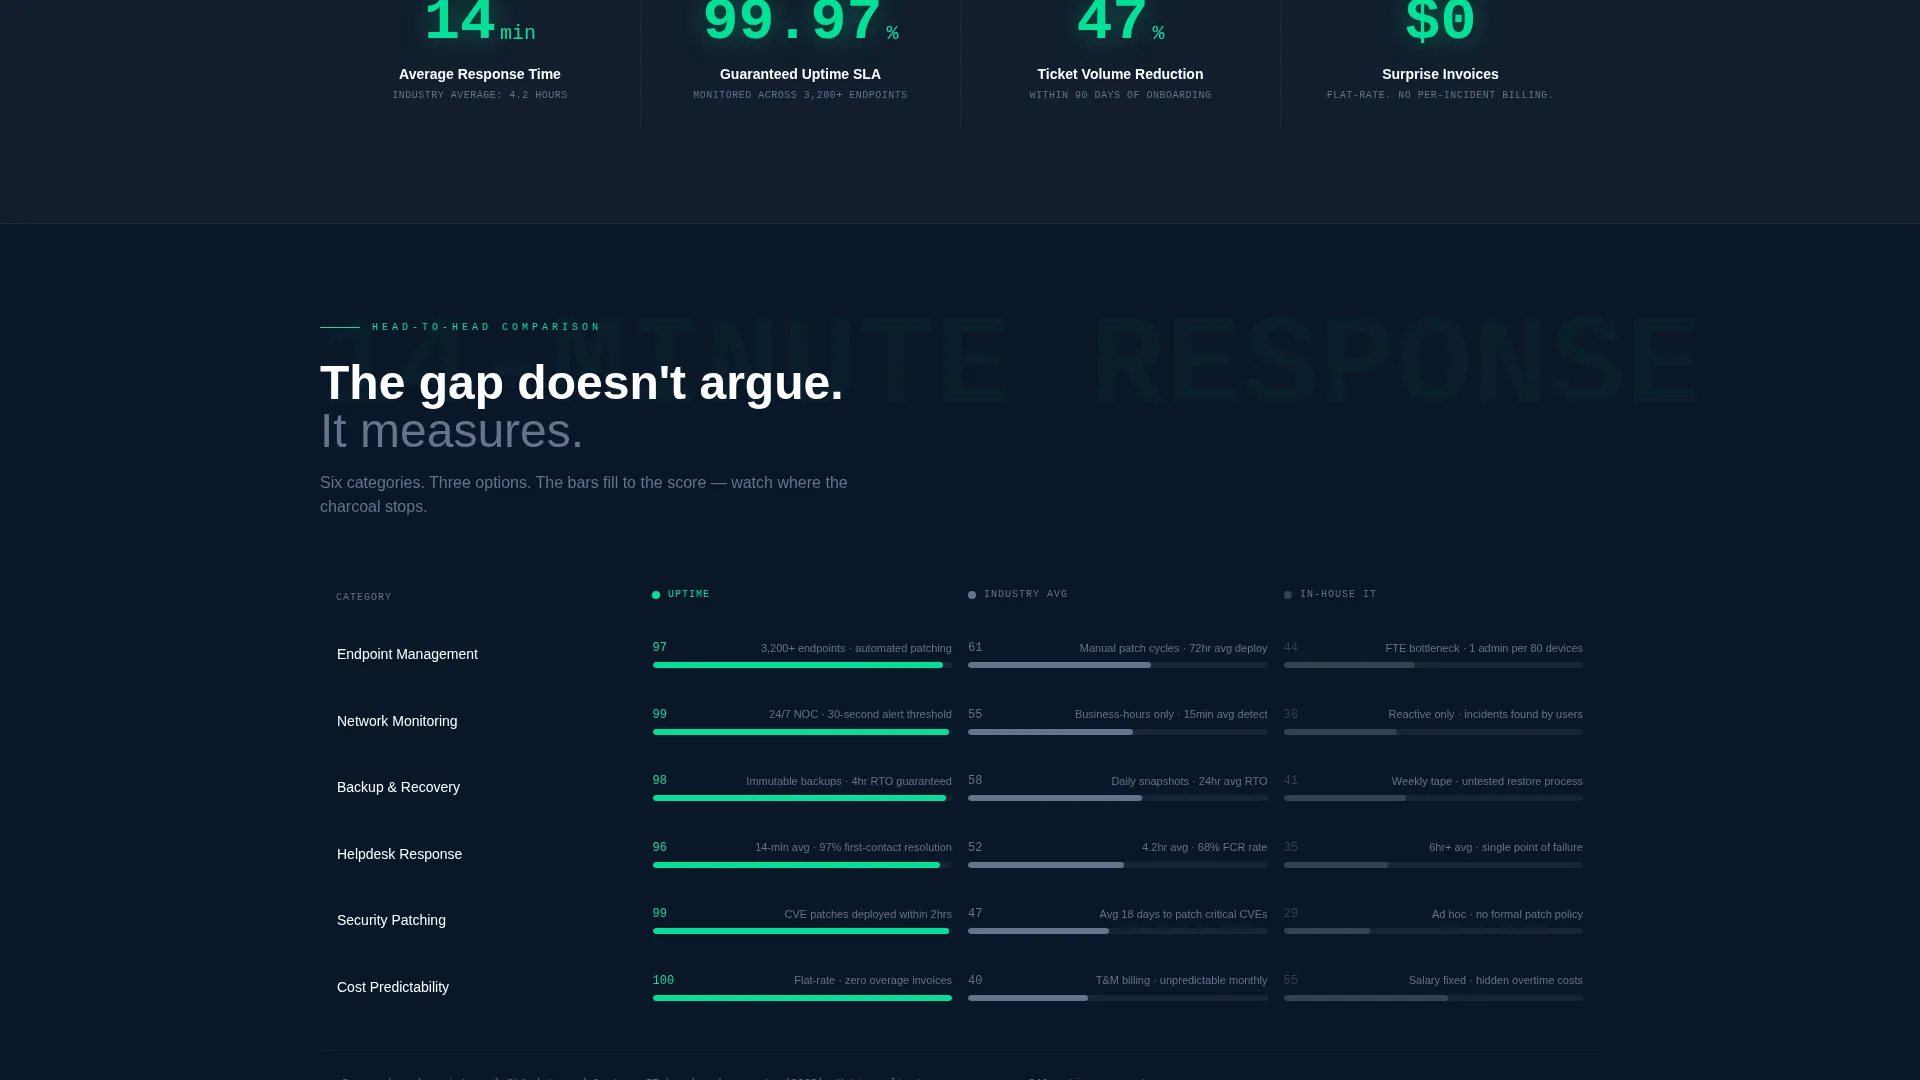Click the dot beside IN-HOUSE IT header
1920x1080 pixels.
click(x=1288, y=595)
